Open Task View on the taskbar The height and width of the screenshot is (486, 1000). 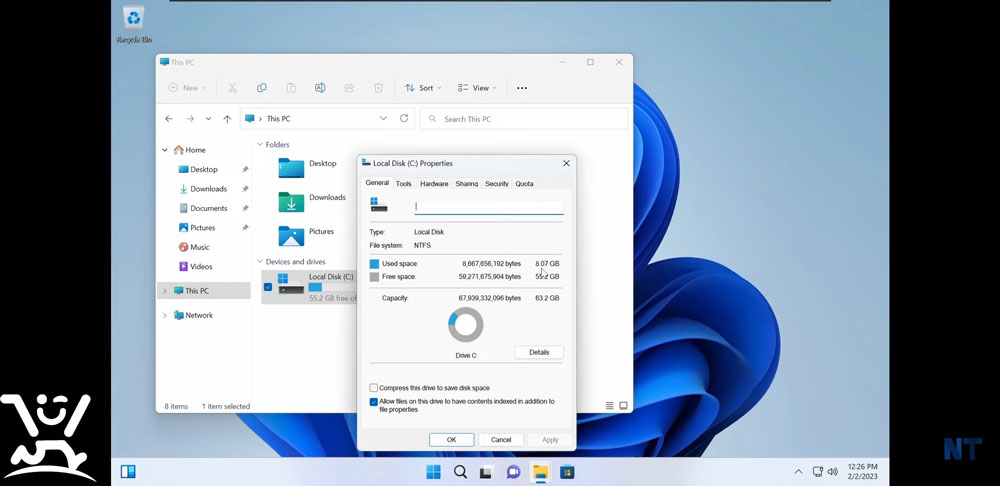487,472
